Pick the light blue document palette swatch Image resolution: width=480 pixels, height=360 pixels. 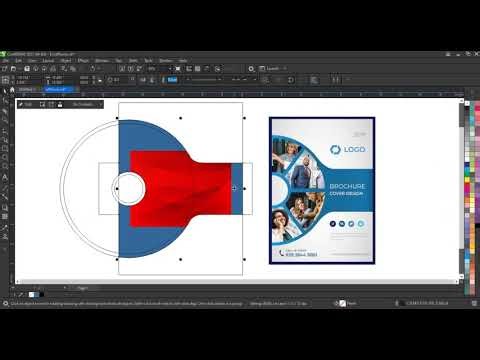click(x=37, y=295)
